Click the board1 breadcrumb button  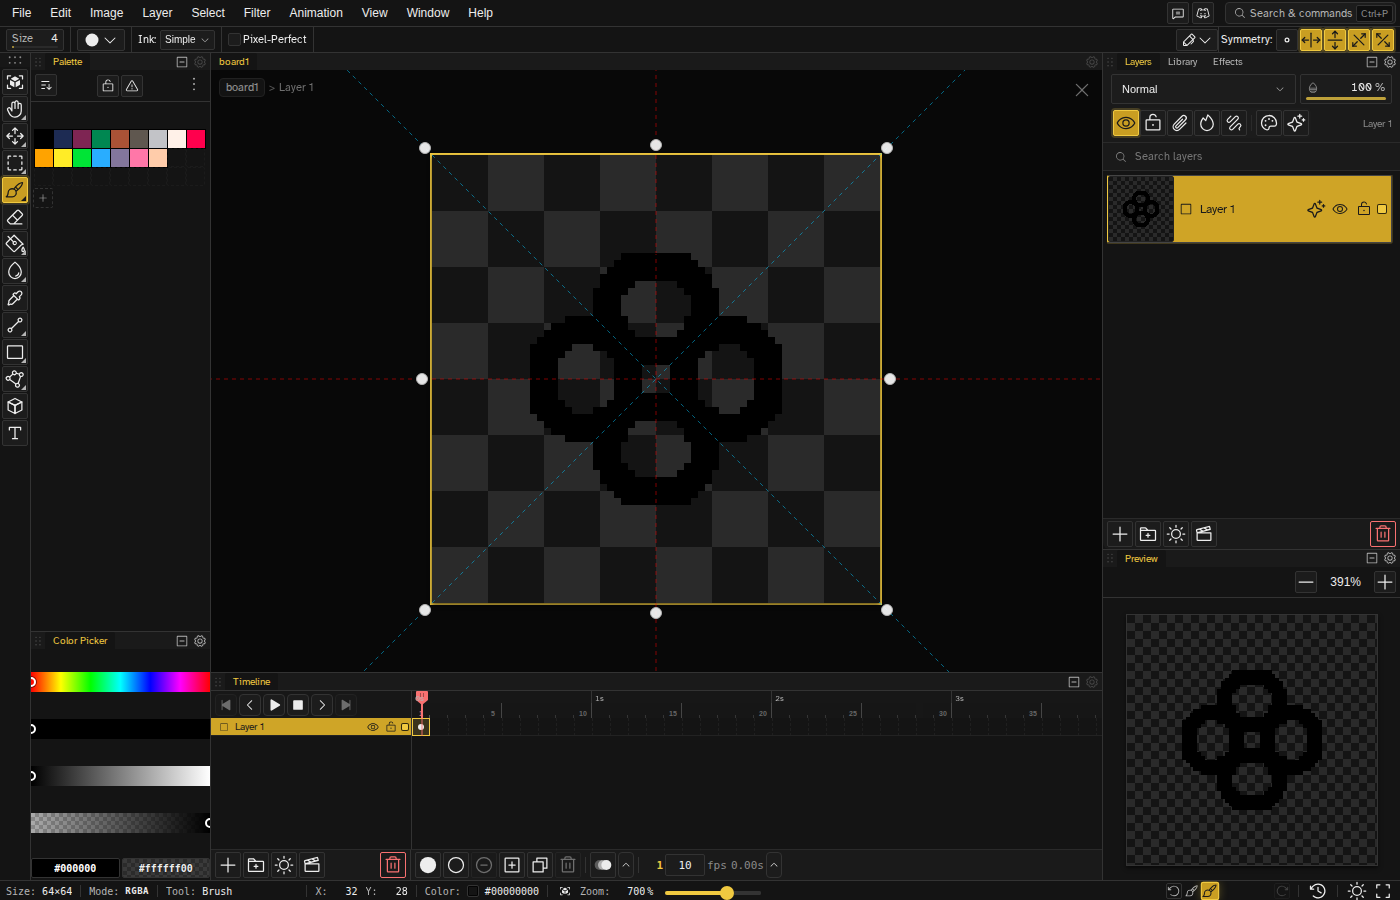click(242, 87)
